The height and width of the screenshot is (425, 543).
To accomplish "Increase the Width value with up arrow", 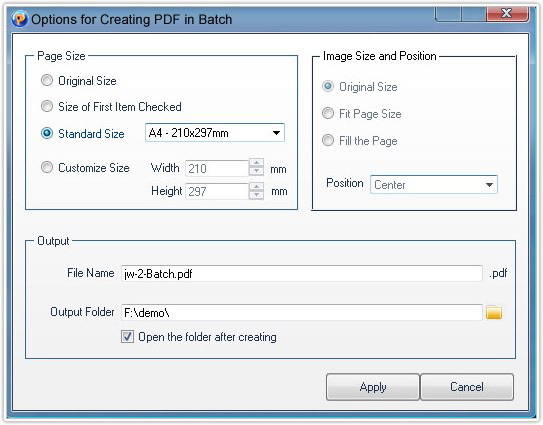I will (256, 163).
